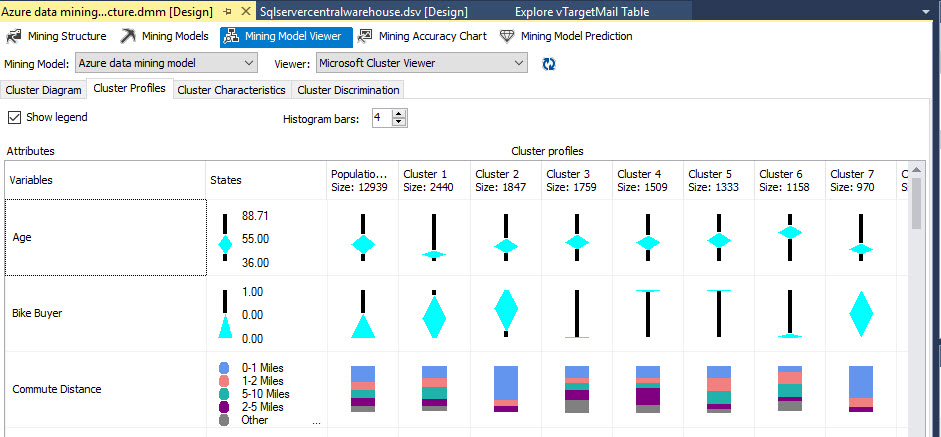The width and height of the screenshot is (941, 437).
Task: Click Age diamond for Cluster 1
Action: (x=434, y=255)
